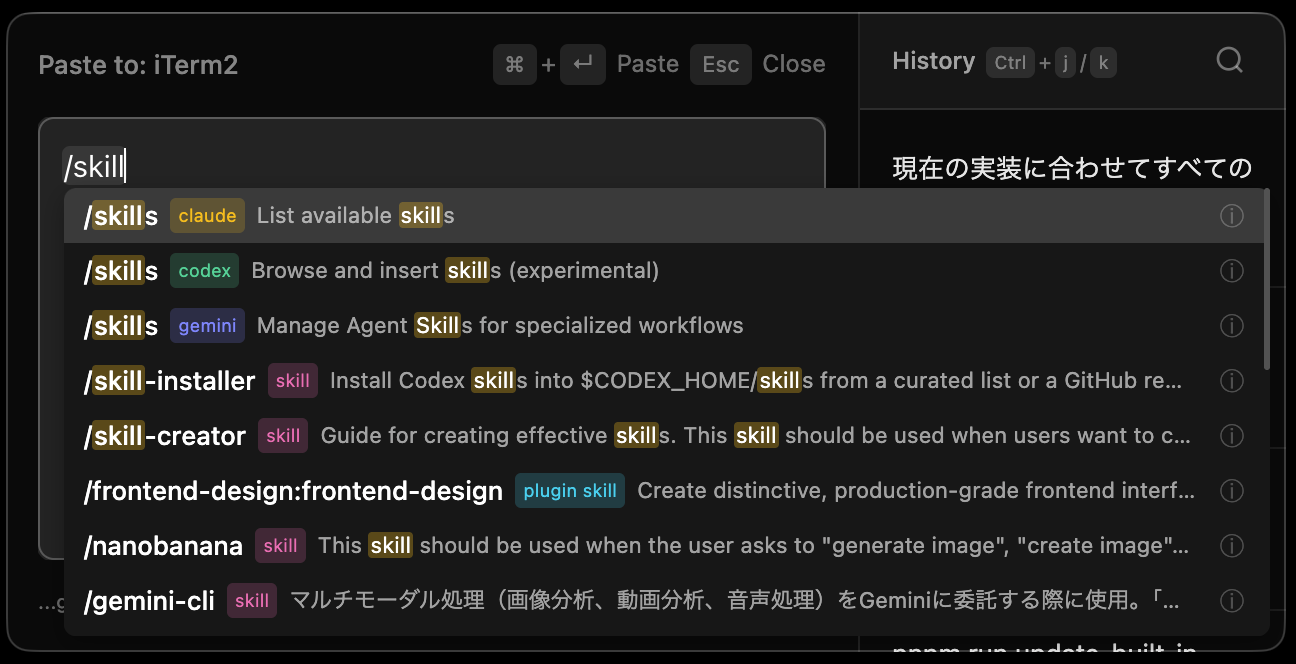Screen dimensions: 1296x664
Task: Click the Command key shortcut badge
Action: [x=515, y=65]
